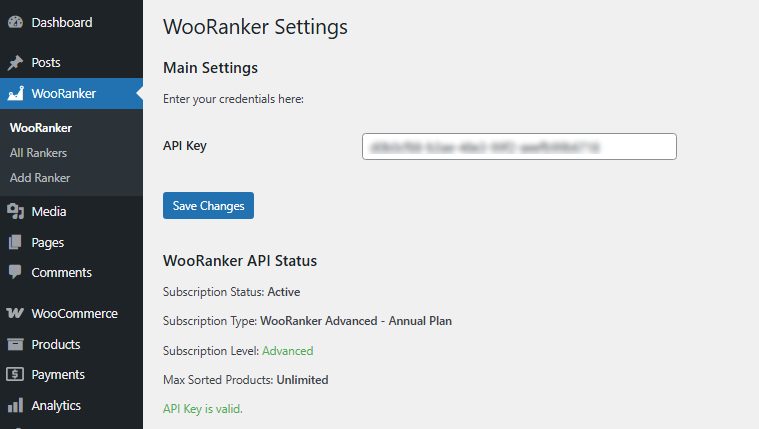759x429 pixels.
Task: Click the WooCommerce logo icon
Action: tap(15, 313)
